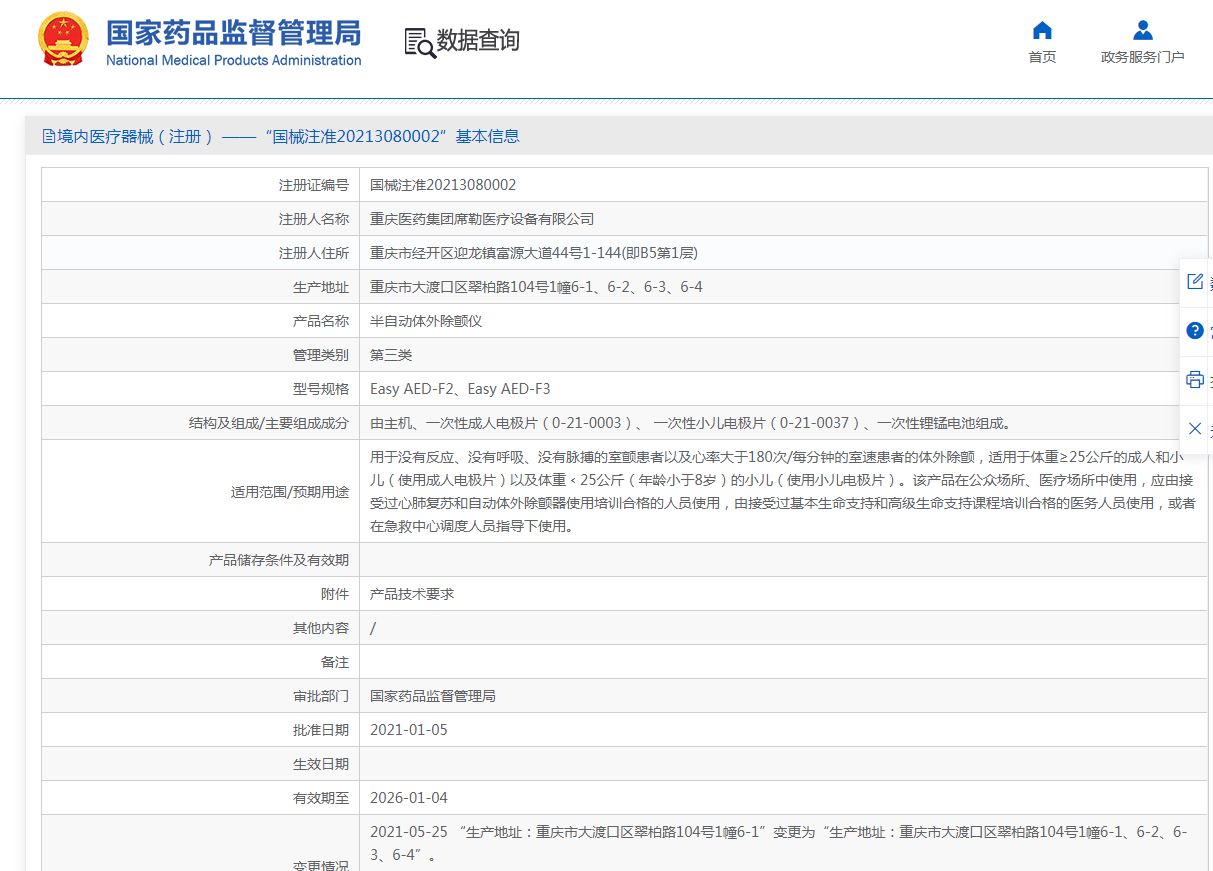Click 数据查询 heading text

pos(478,41)
